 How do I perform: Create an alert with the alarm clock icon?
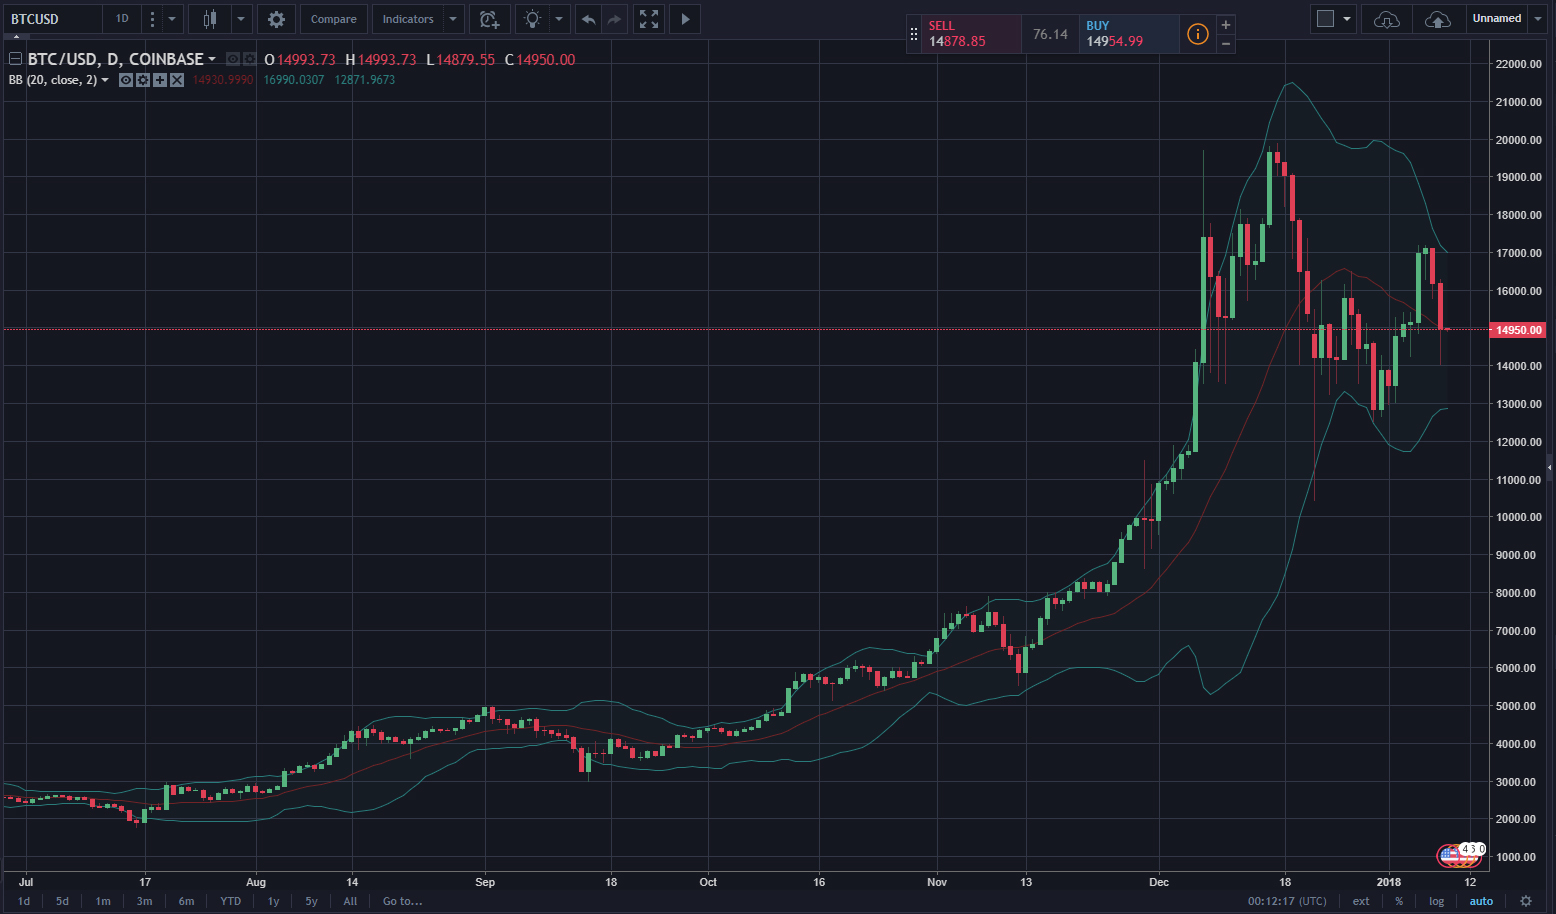coord(489,19)
